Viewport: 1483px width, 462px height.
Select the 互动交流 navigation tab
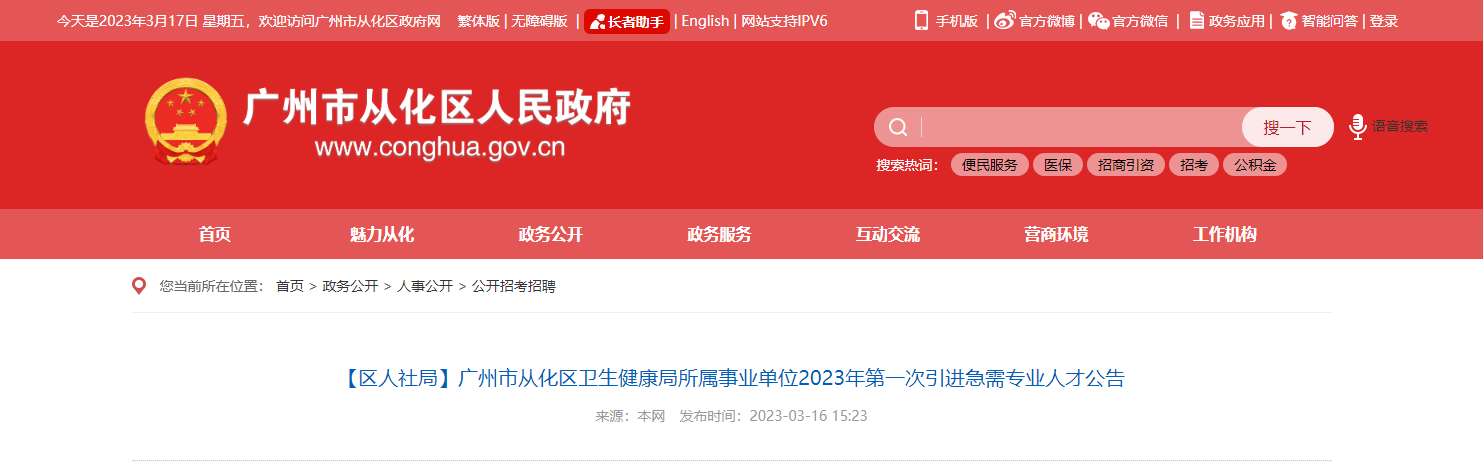coord(887,235)
